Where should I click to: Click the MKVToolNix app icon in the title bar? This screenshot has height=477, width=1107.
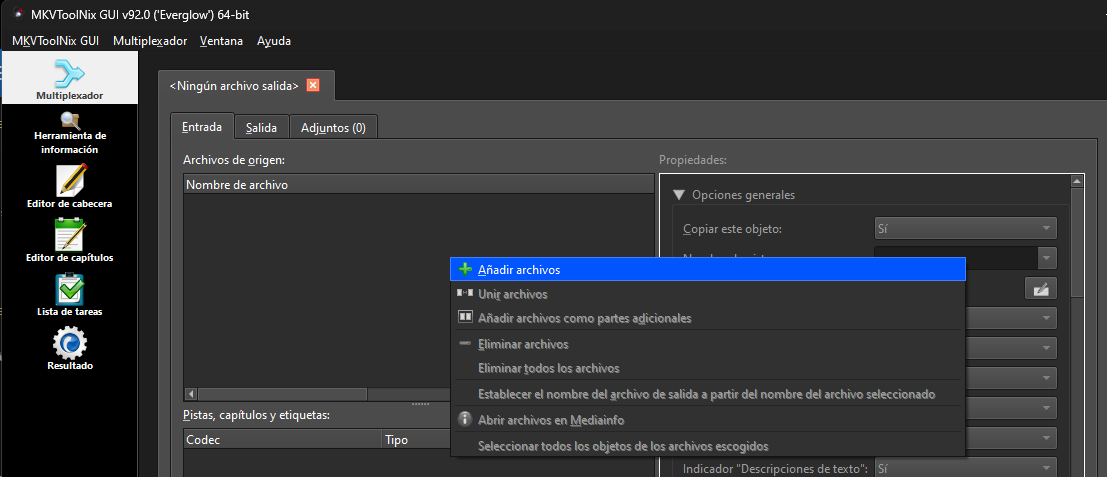pos(19,15)
